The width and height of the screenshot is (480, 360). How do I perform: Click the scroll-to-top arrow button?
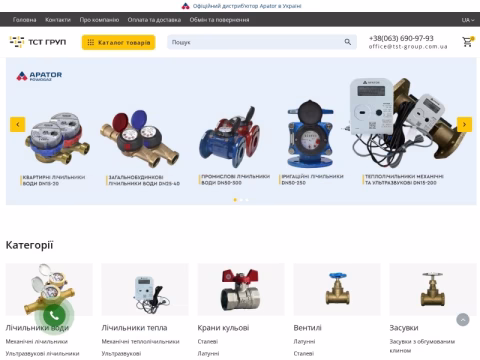coord(463,320)
